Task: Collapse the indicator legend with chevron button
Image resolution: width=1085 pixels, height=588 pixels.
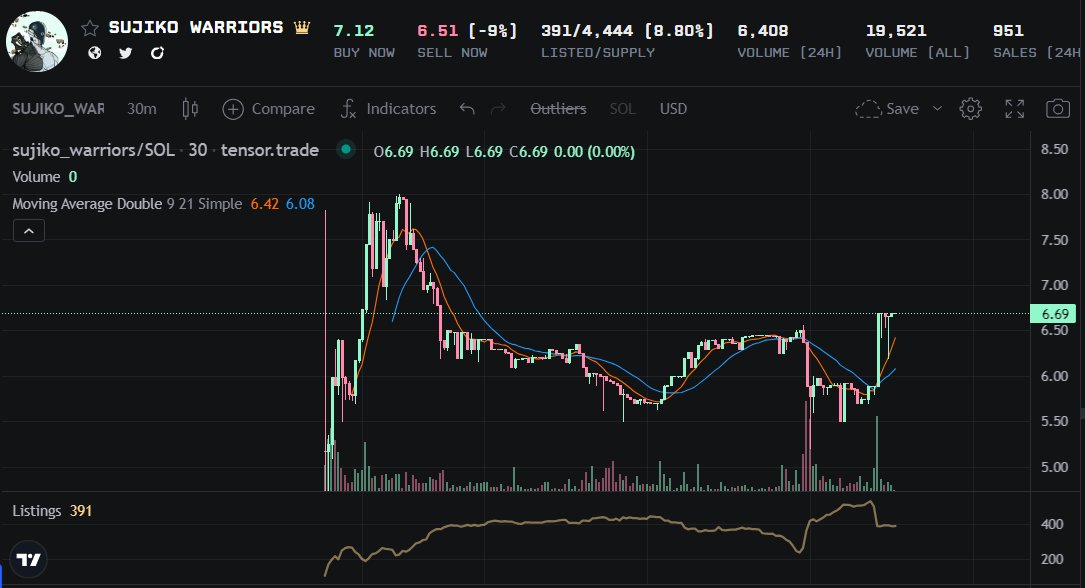Action: [x=29, y=231]
